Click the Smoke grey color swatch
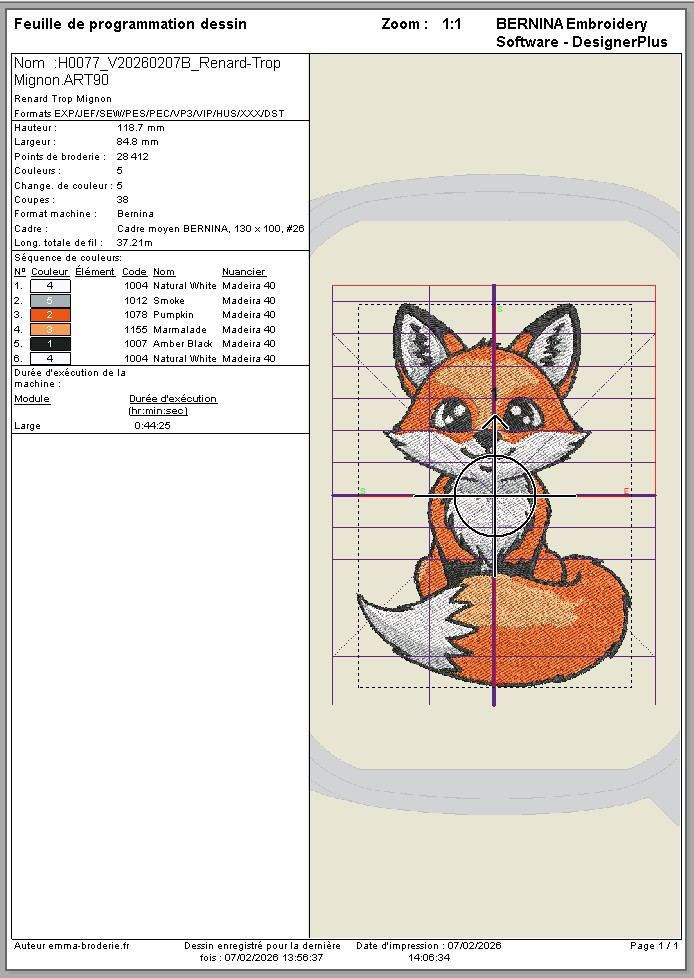Viewport: 694px width, 978px height. (51, 301)
